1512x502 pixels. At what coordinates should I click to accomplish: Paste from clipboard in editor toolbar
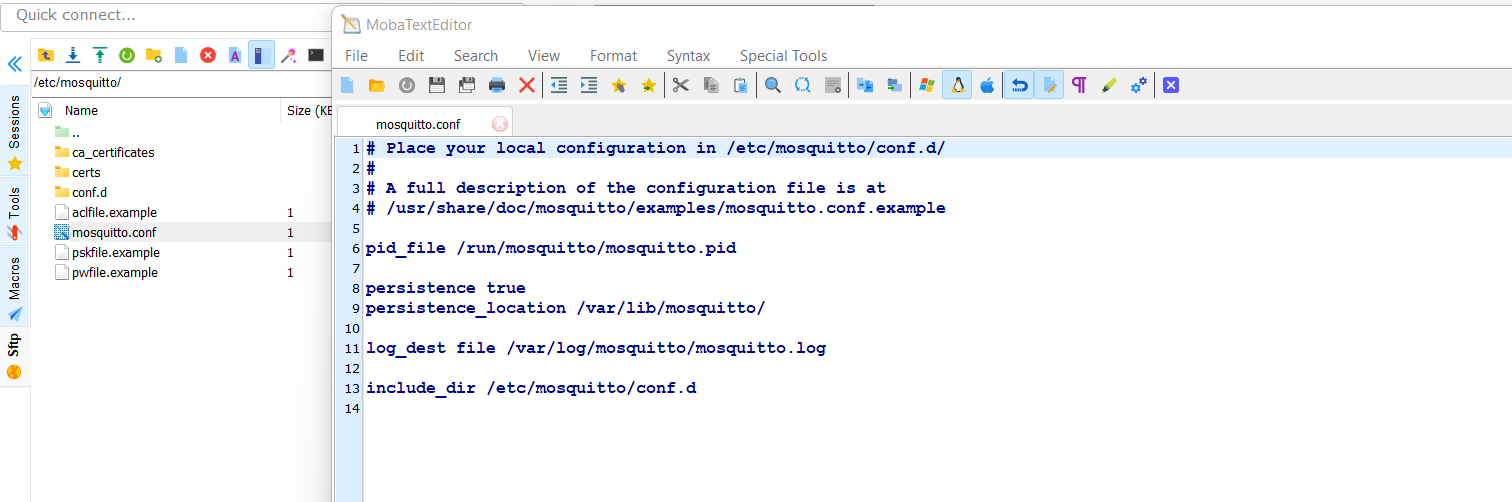[741, 85]
